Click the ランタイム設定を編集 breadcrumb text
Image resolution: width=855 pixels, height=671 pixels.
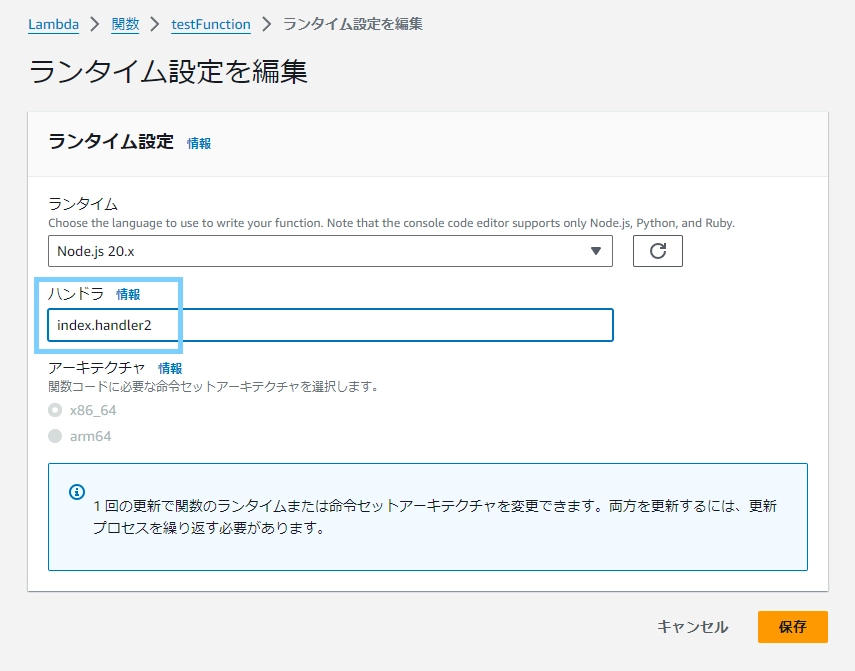point(353,25)
